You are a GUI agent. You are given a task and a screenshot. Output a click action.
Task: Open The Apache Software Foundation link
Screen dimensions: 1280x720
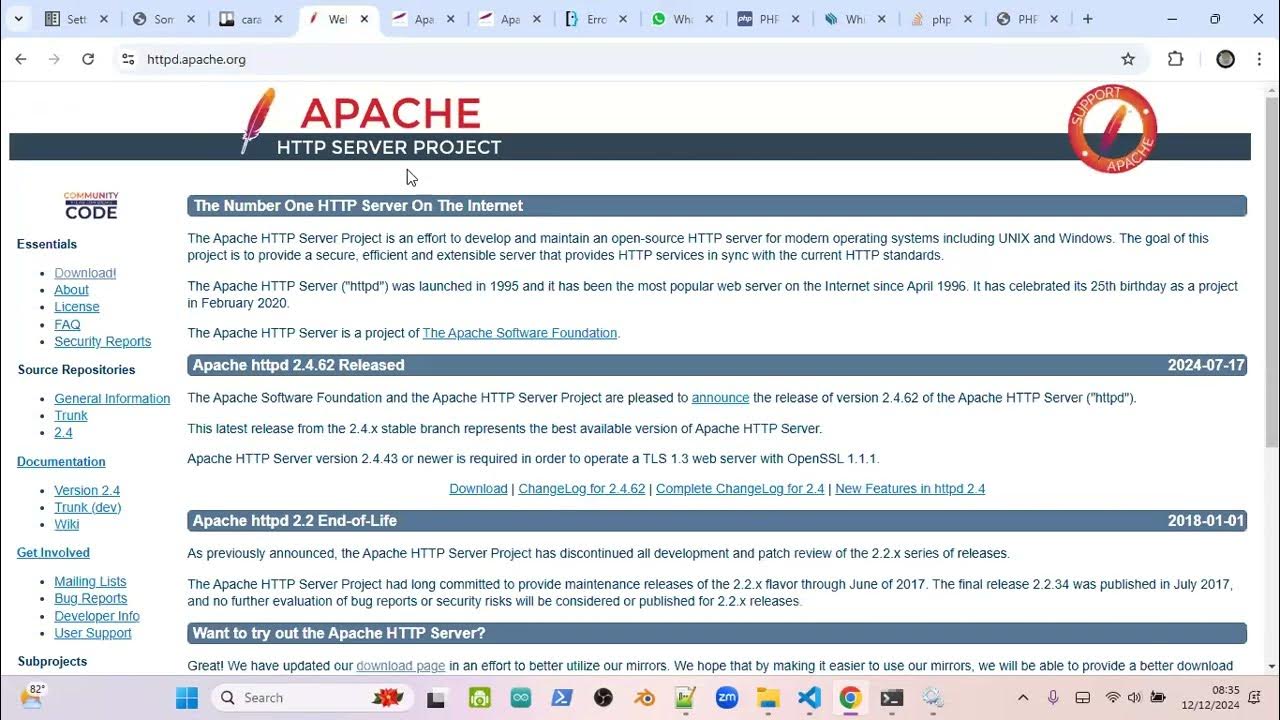520,333
